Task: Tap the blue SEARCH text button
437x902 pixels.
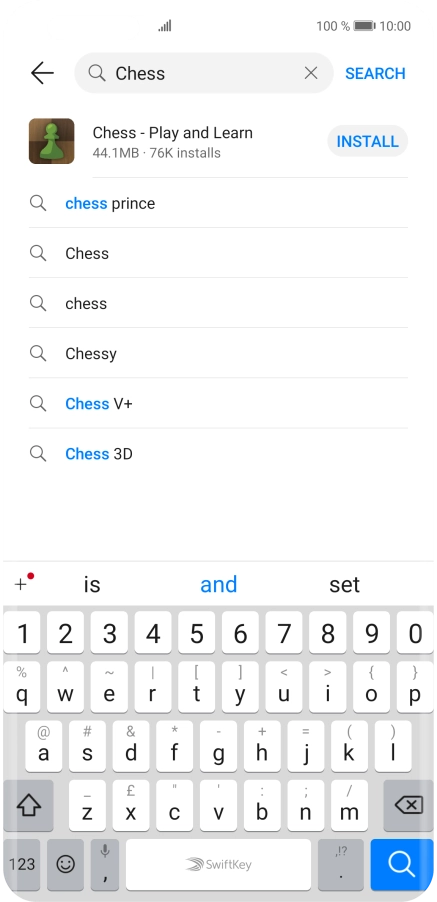Action: [375, 74]
